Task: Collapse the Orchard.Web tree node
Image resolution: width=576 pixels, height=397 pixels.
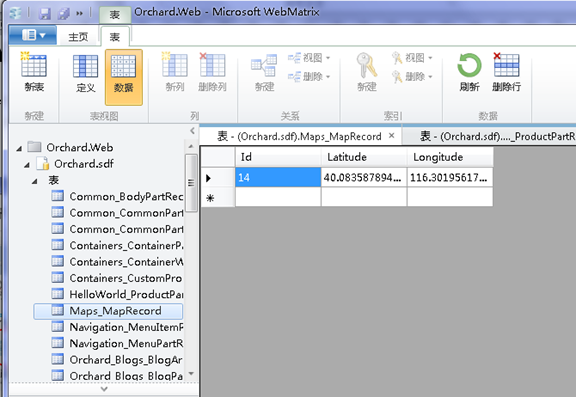Action: (x=19, y=148)
